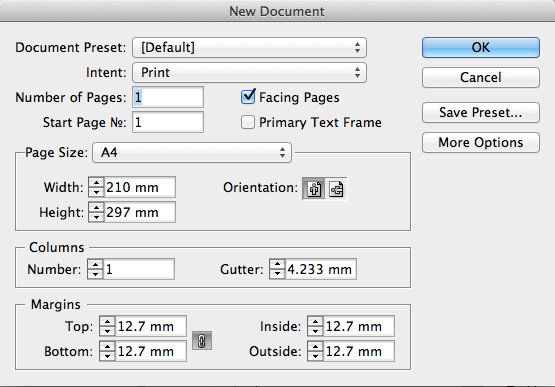Increase Outside margin with up arrow
The image size is (555, 387).
click(x=315, y=346)
